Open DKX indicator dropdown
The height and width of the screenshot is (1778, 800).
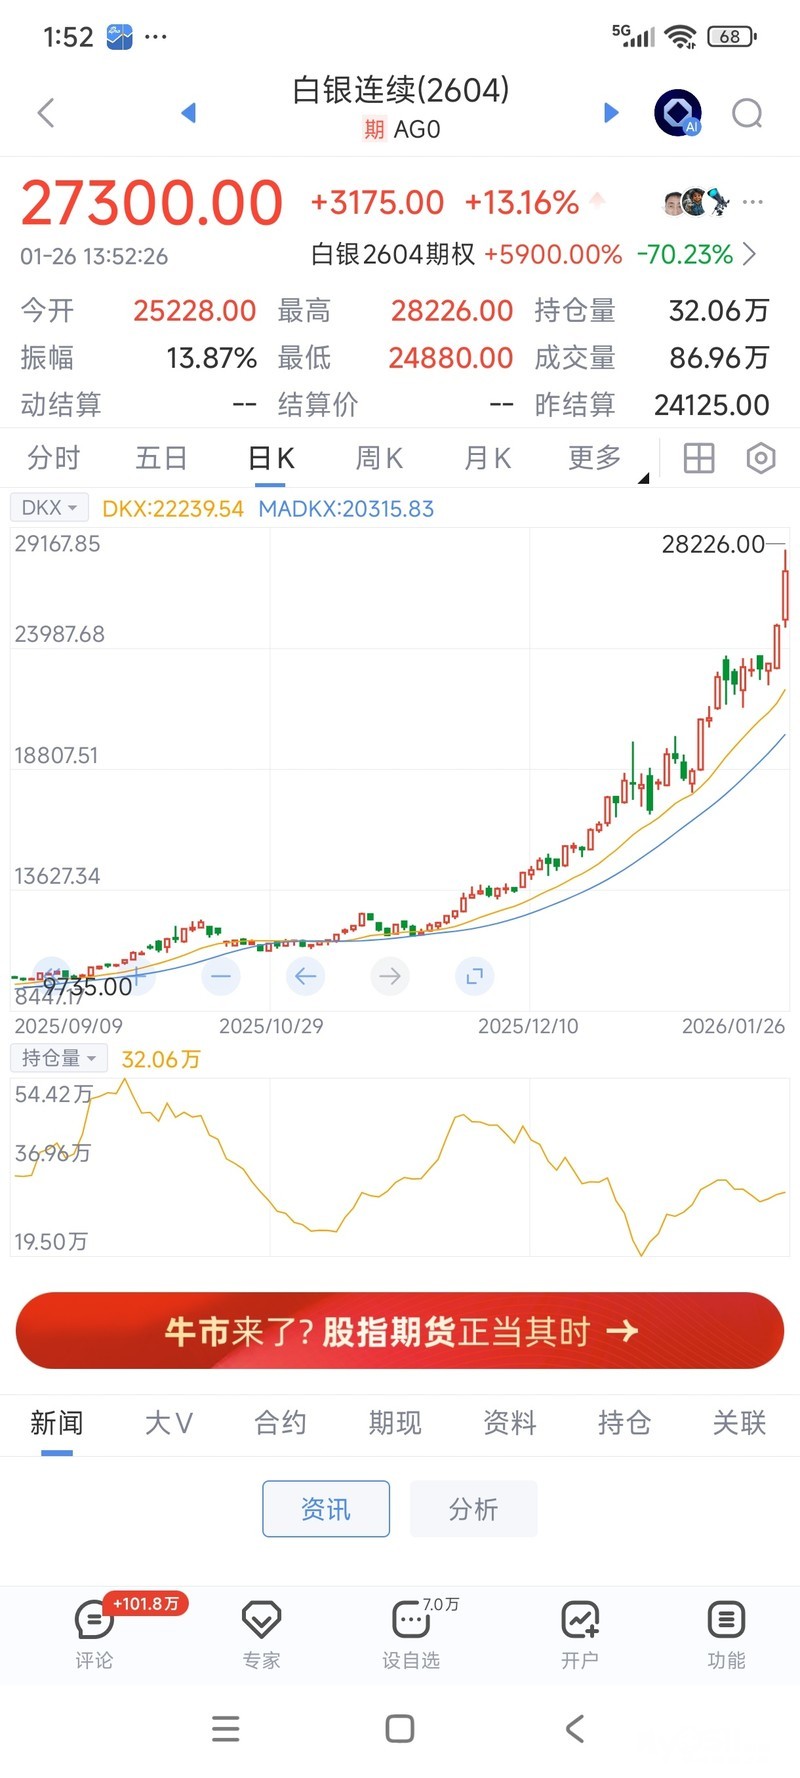coord(50,508)
